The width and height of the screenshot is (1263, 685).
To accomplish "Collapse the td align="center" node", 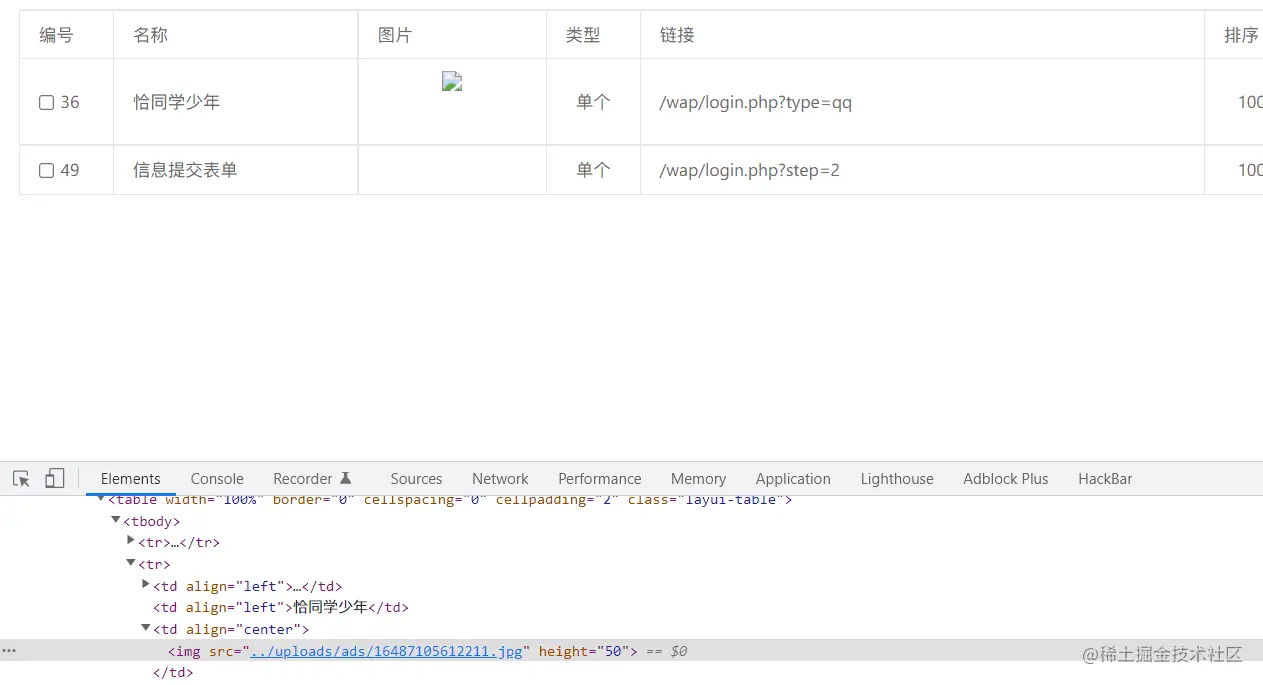I will [x=146, y=629].
